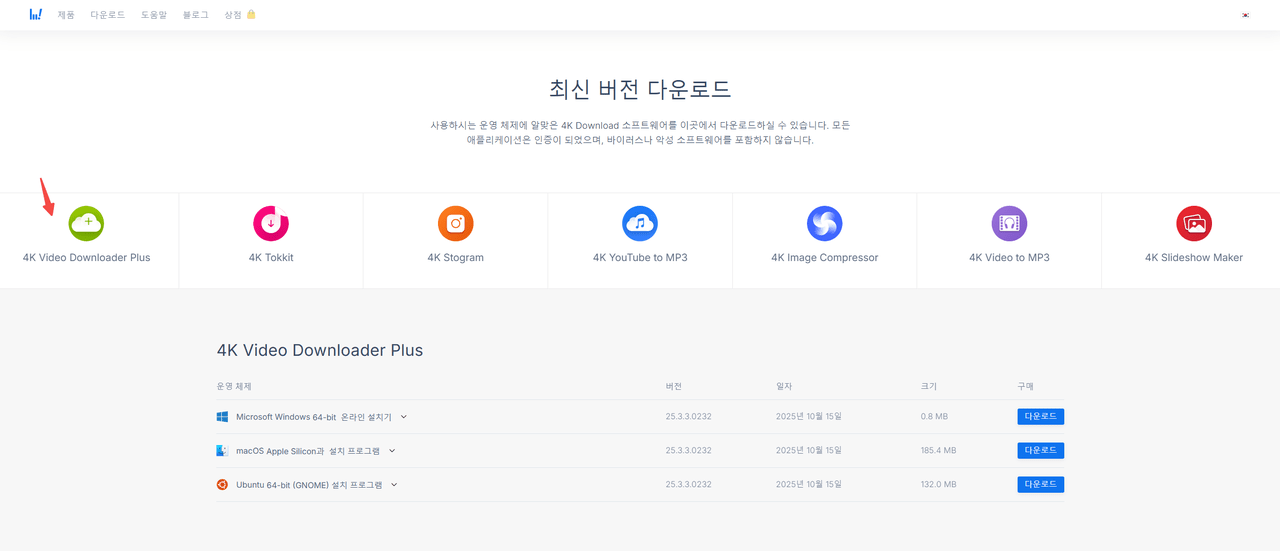1280x551 pixels.
Task: Expand Ubuntu 64-bit (GNOME) installer options
Action: click(x=394, y=485)
